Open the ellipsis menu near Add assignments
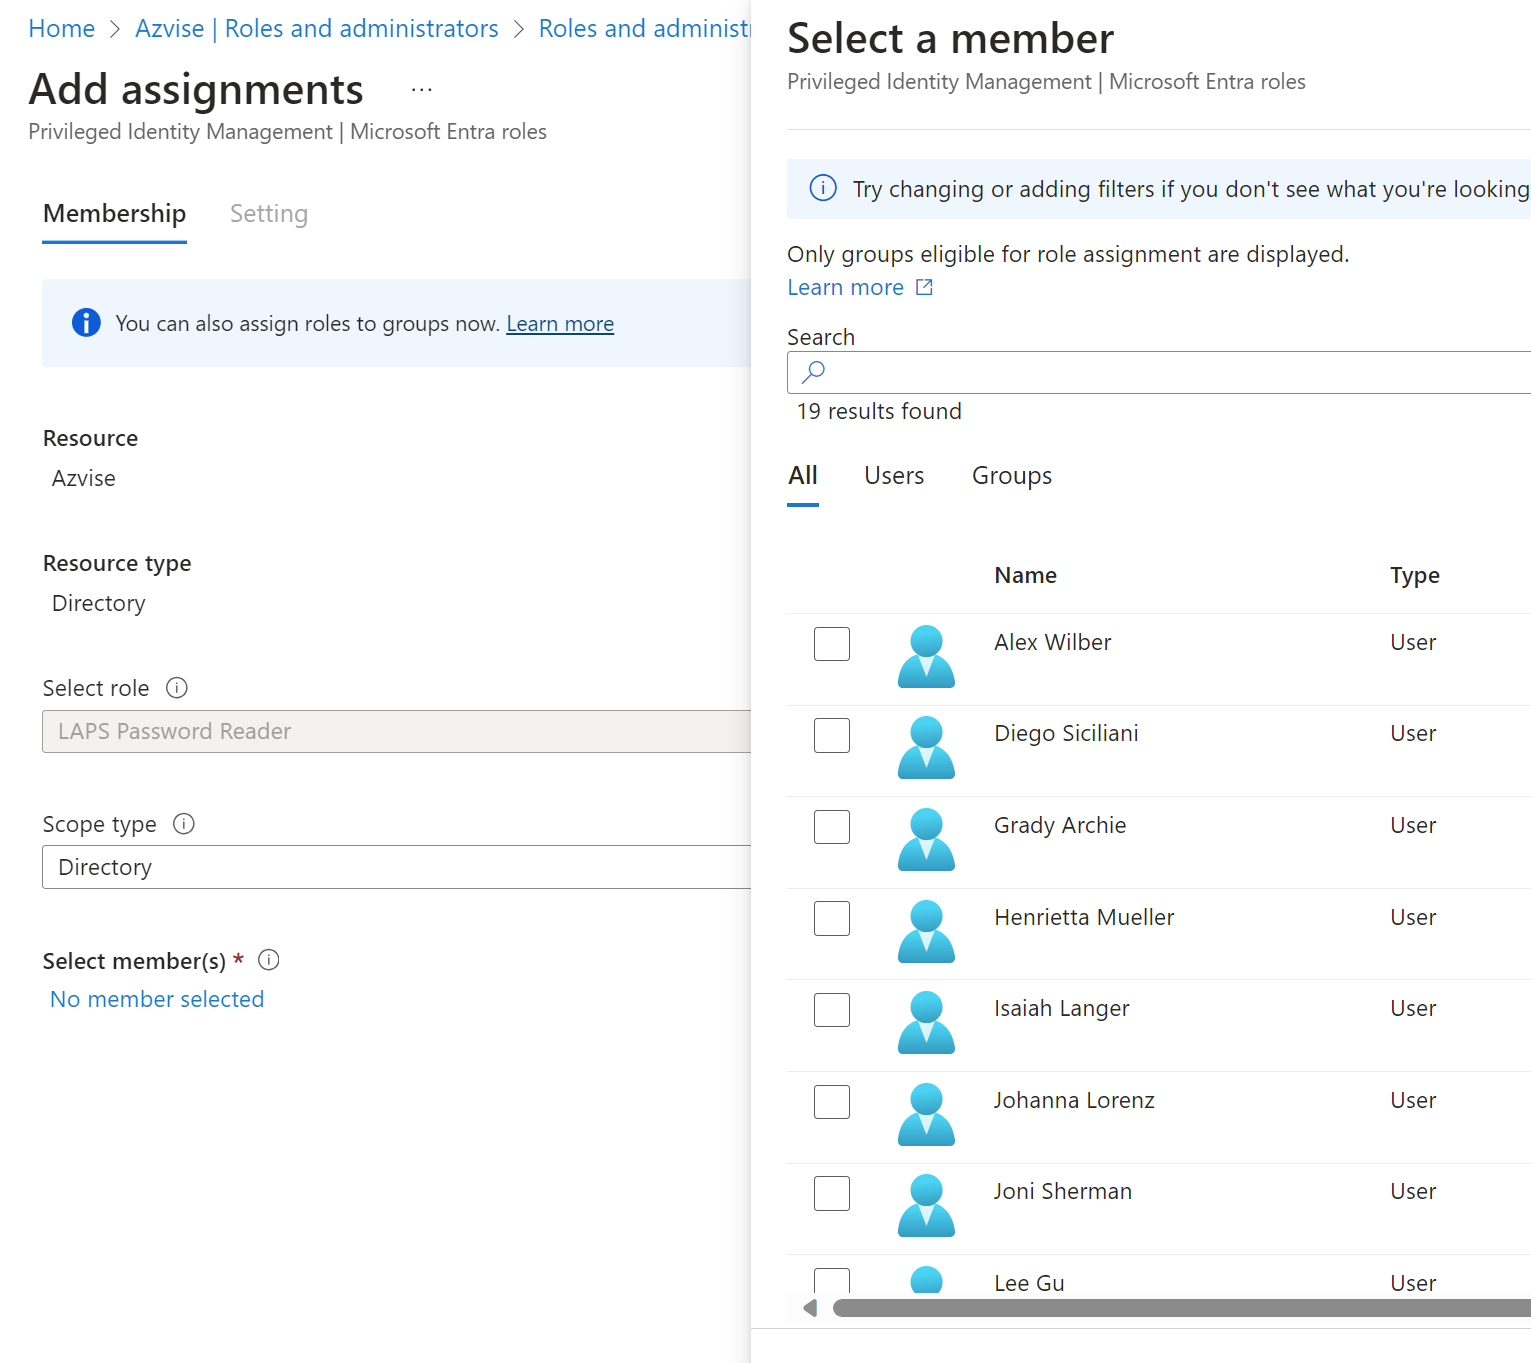1531x1363 pixels. 421,89
